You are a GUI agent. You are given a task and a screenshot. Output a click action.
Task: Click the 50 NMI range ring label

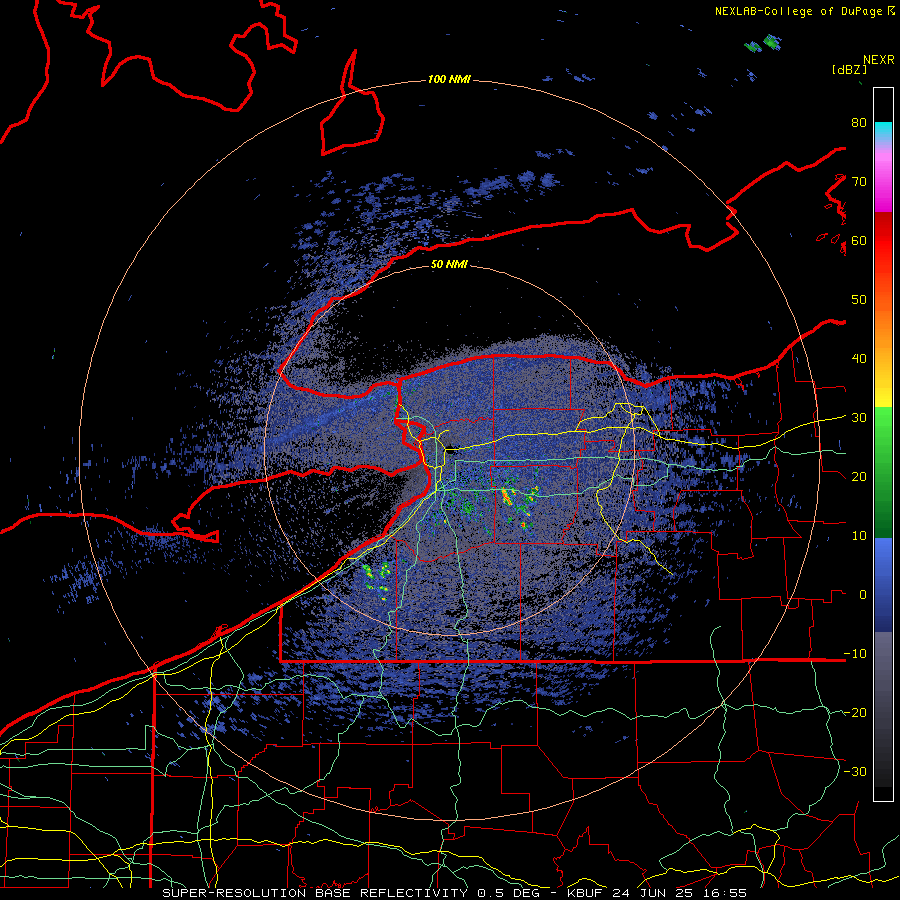point(449,264)
